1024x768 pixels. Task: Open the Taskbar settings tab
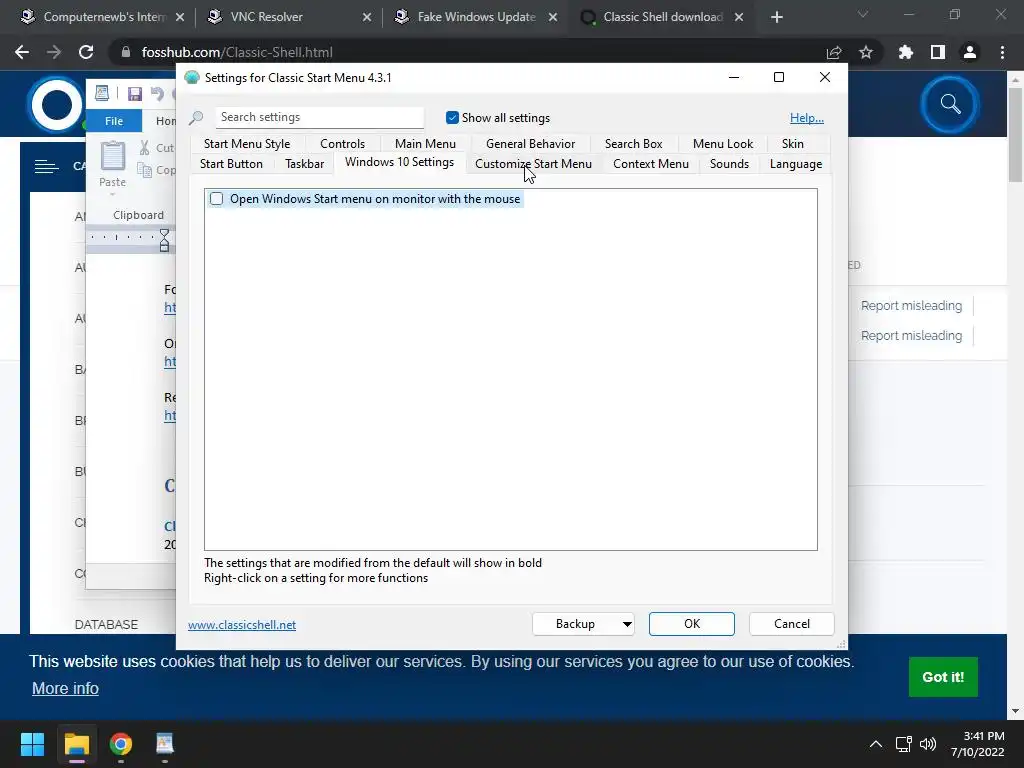point(304,164)
